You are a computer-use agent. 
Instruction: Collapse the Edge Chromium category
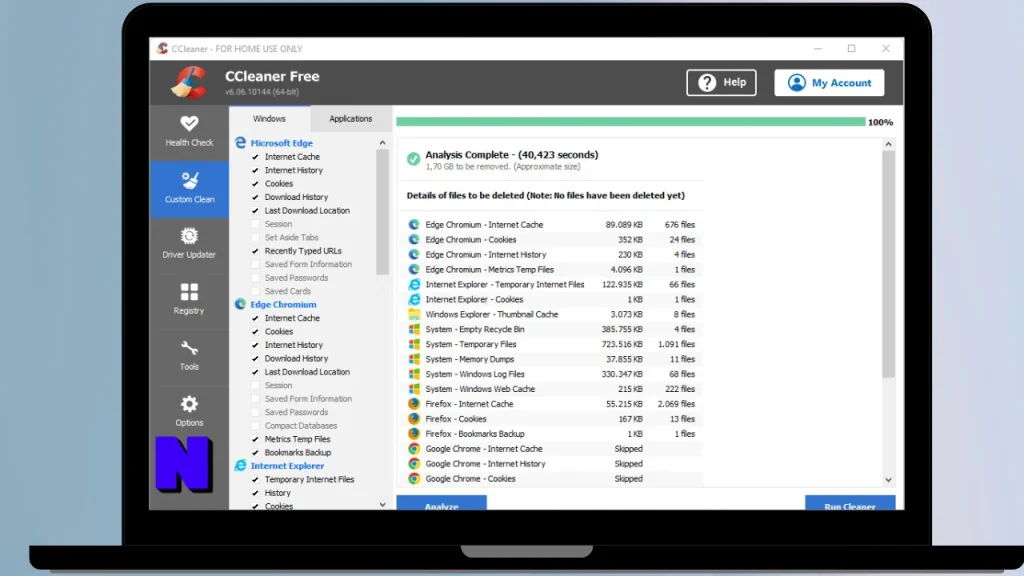(x=283, y=304)
